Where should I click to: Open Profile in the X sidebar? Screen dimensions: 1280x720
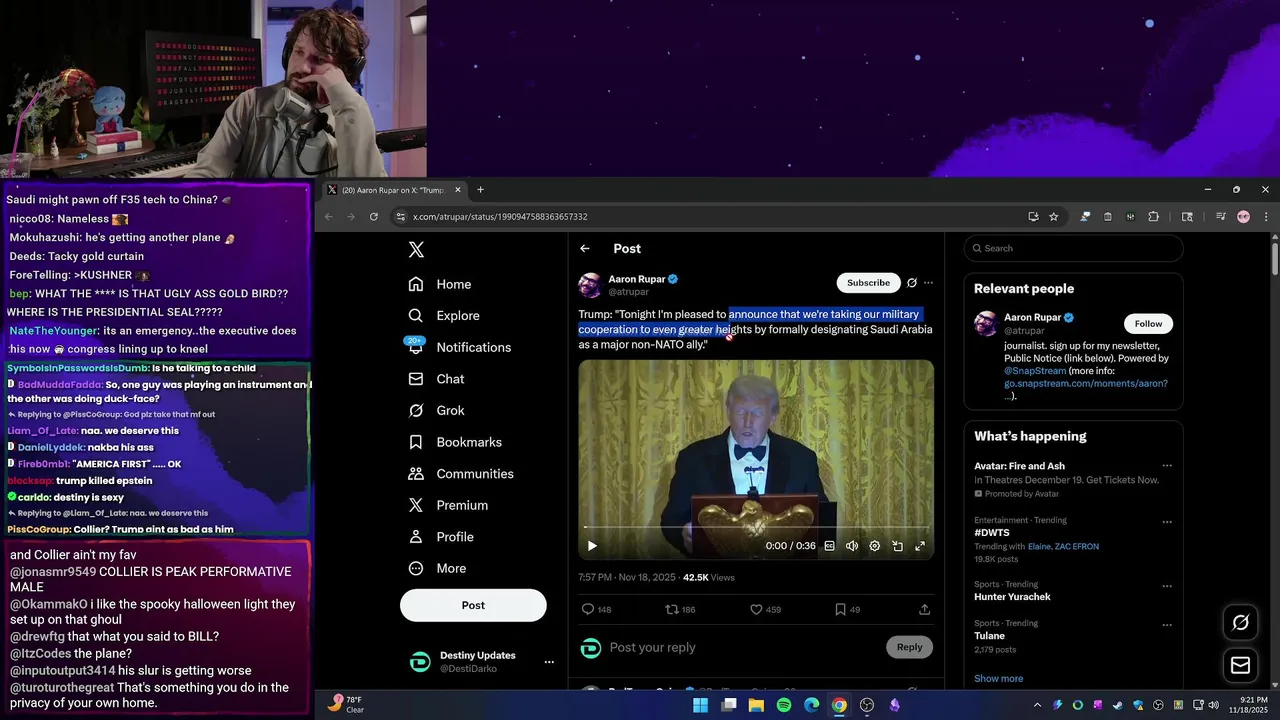441,537
